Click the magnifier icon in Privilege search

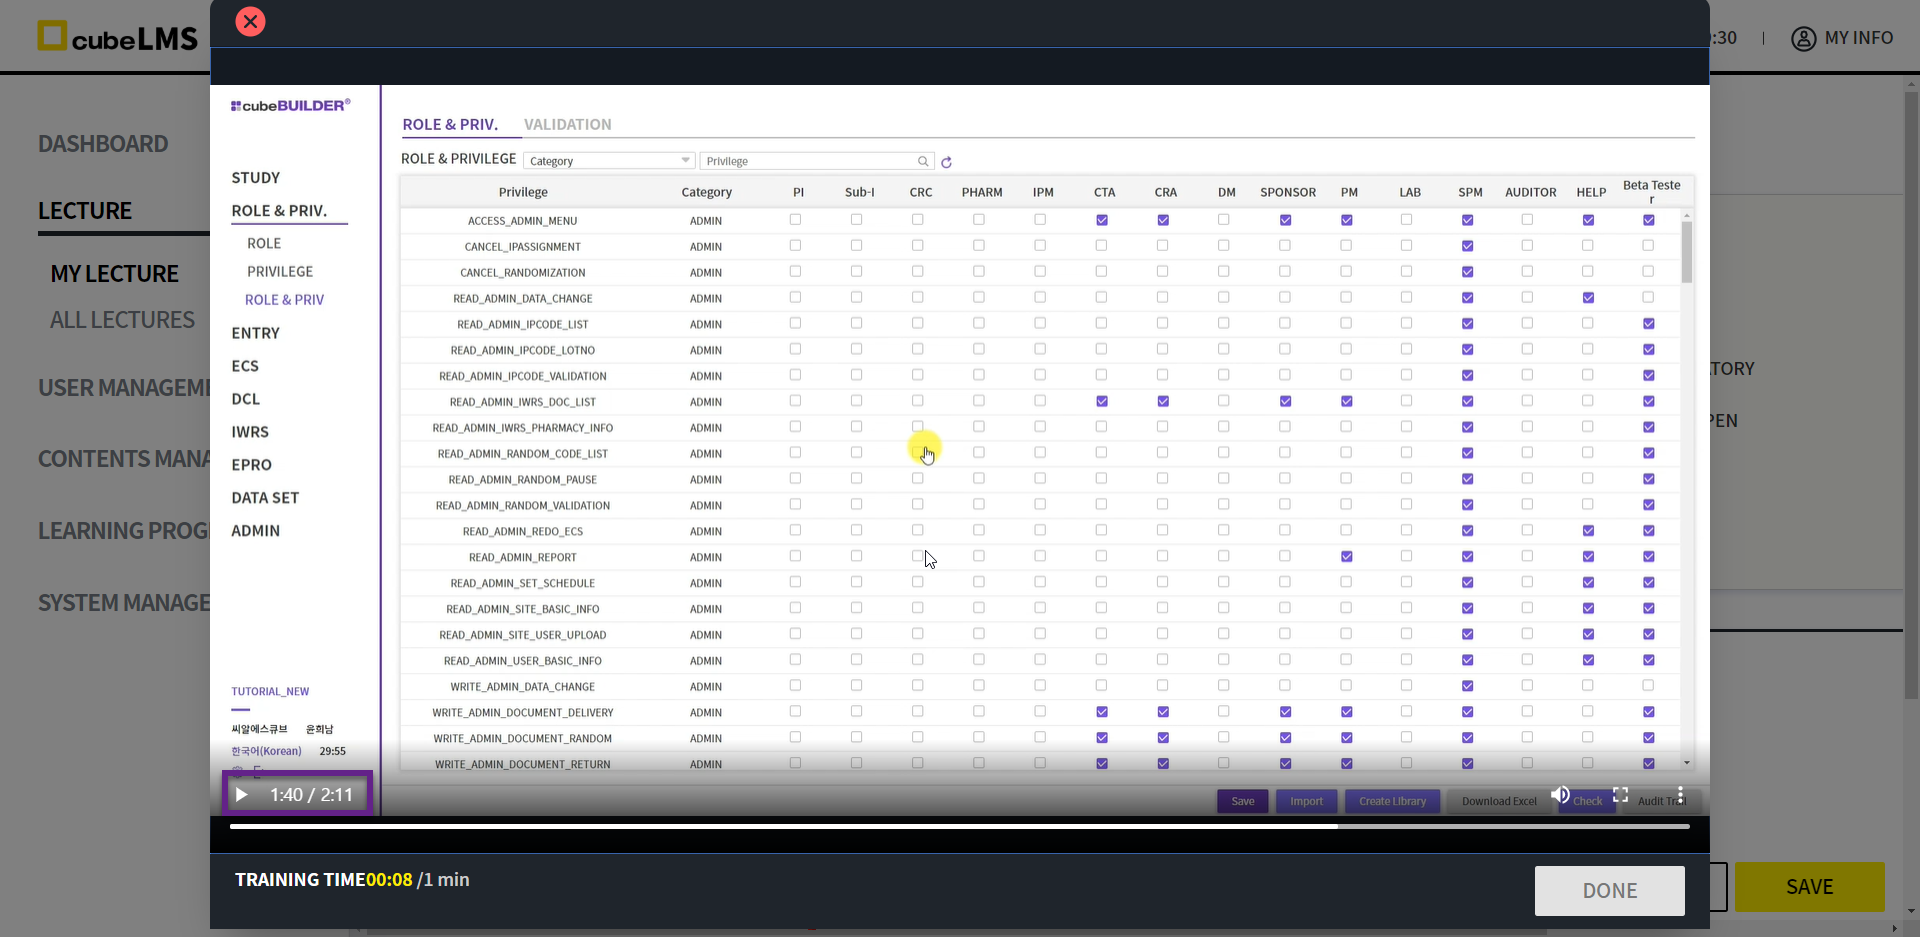click(x=923, y=161)
